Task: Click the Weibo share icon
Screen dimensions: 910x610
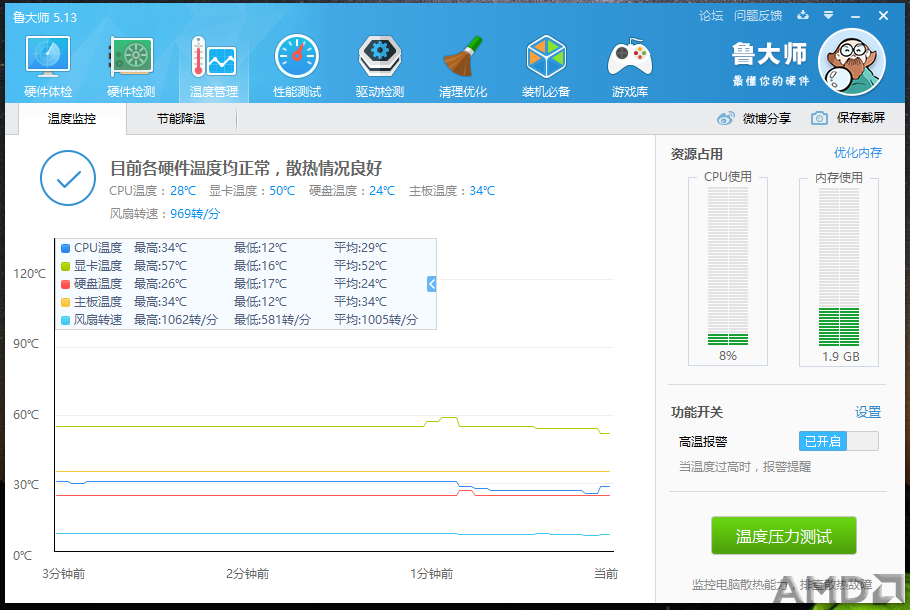Action: point(725,118)
